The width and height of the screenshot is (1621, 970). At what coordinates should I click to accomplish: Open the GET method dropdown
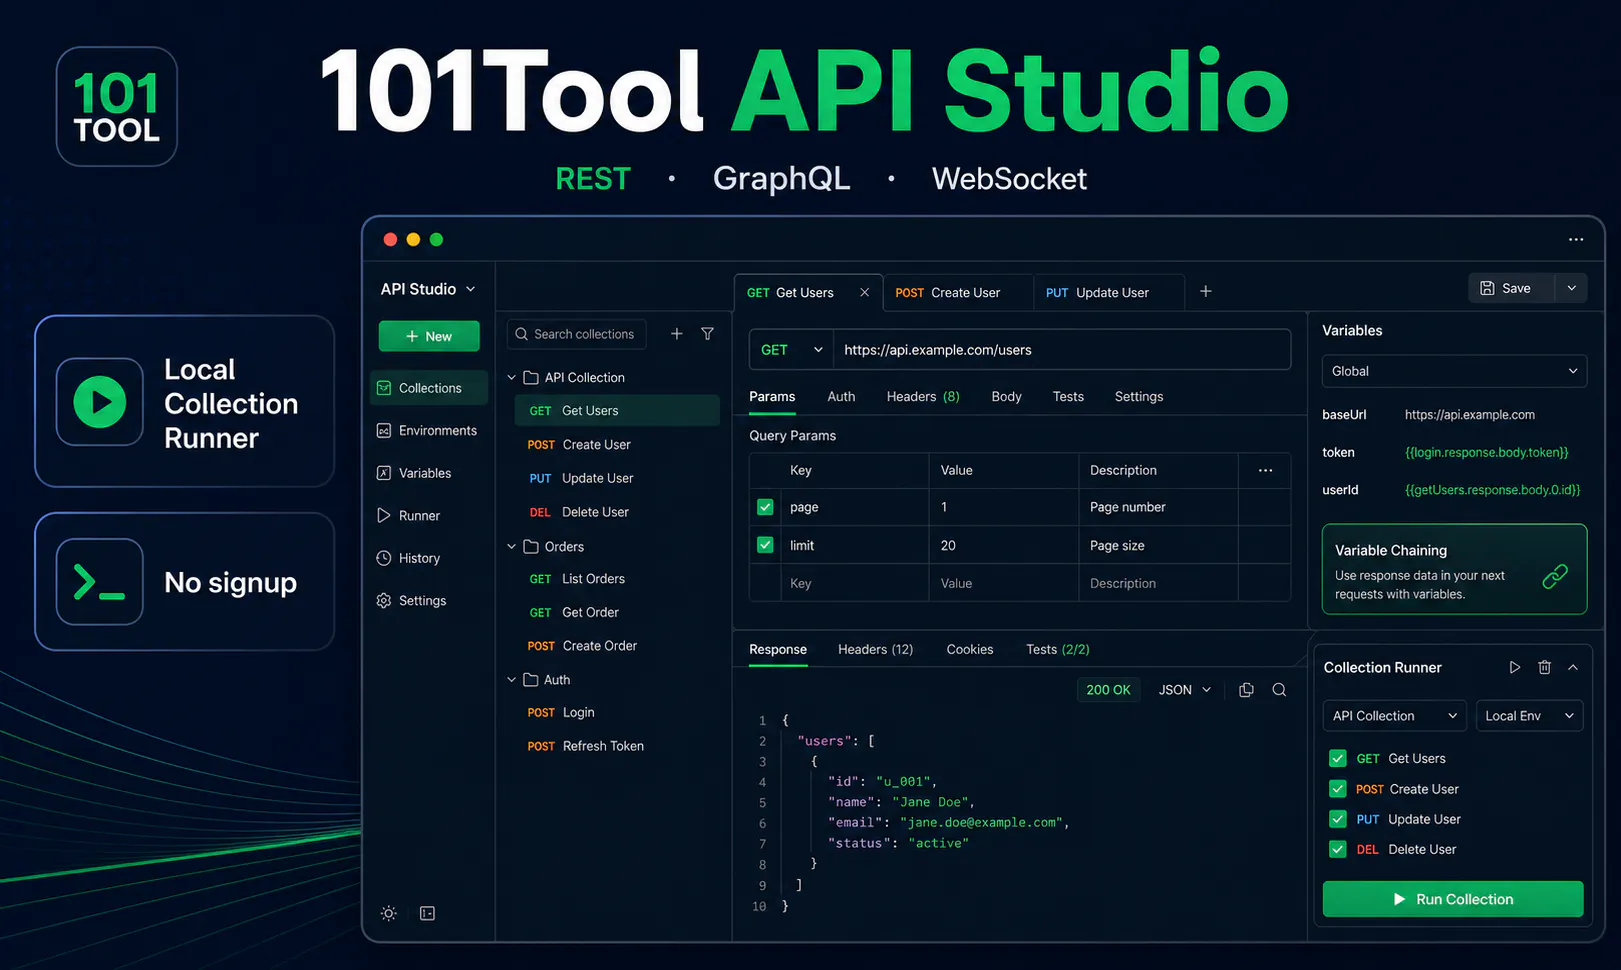click(x=791, y=350)
